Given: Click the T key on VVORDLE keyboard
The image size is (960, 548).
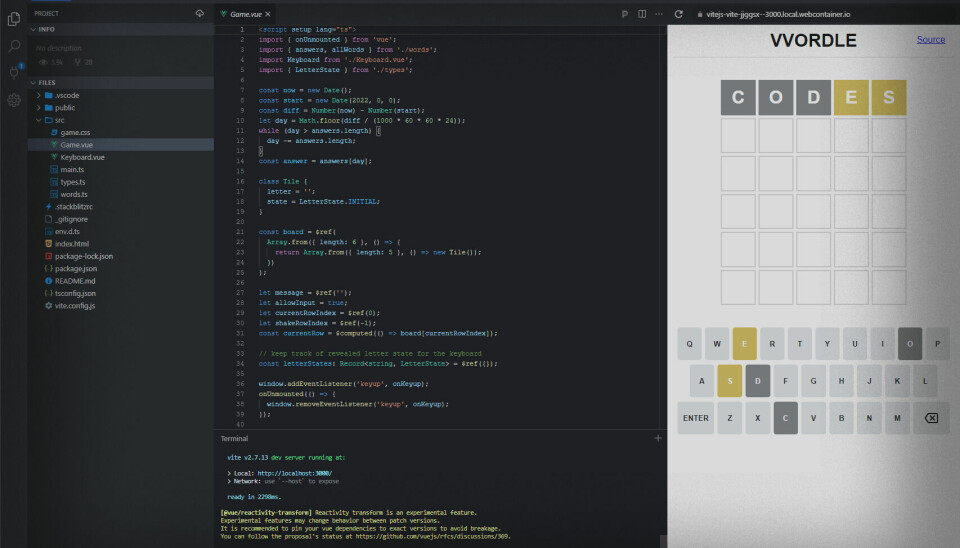Looking at the screenshot, I should click(x=800, y=344).
